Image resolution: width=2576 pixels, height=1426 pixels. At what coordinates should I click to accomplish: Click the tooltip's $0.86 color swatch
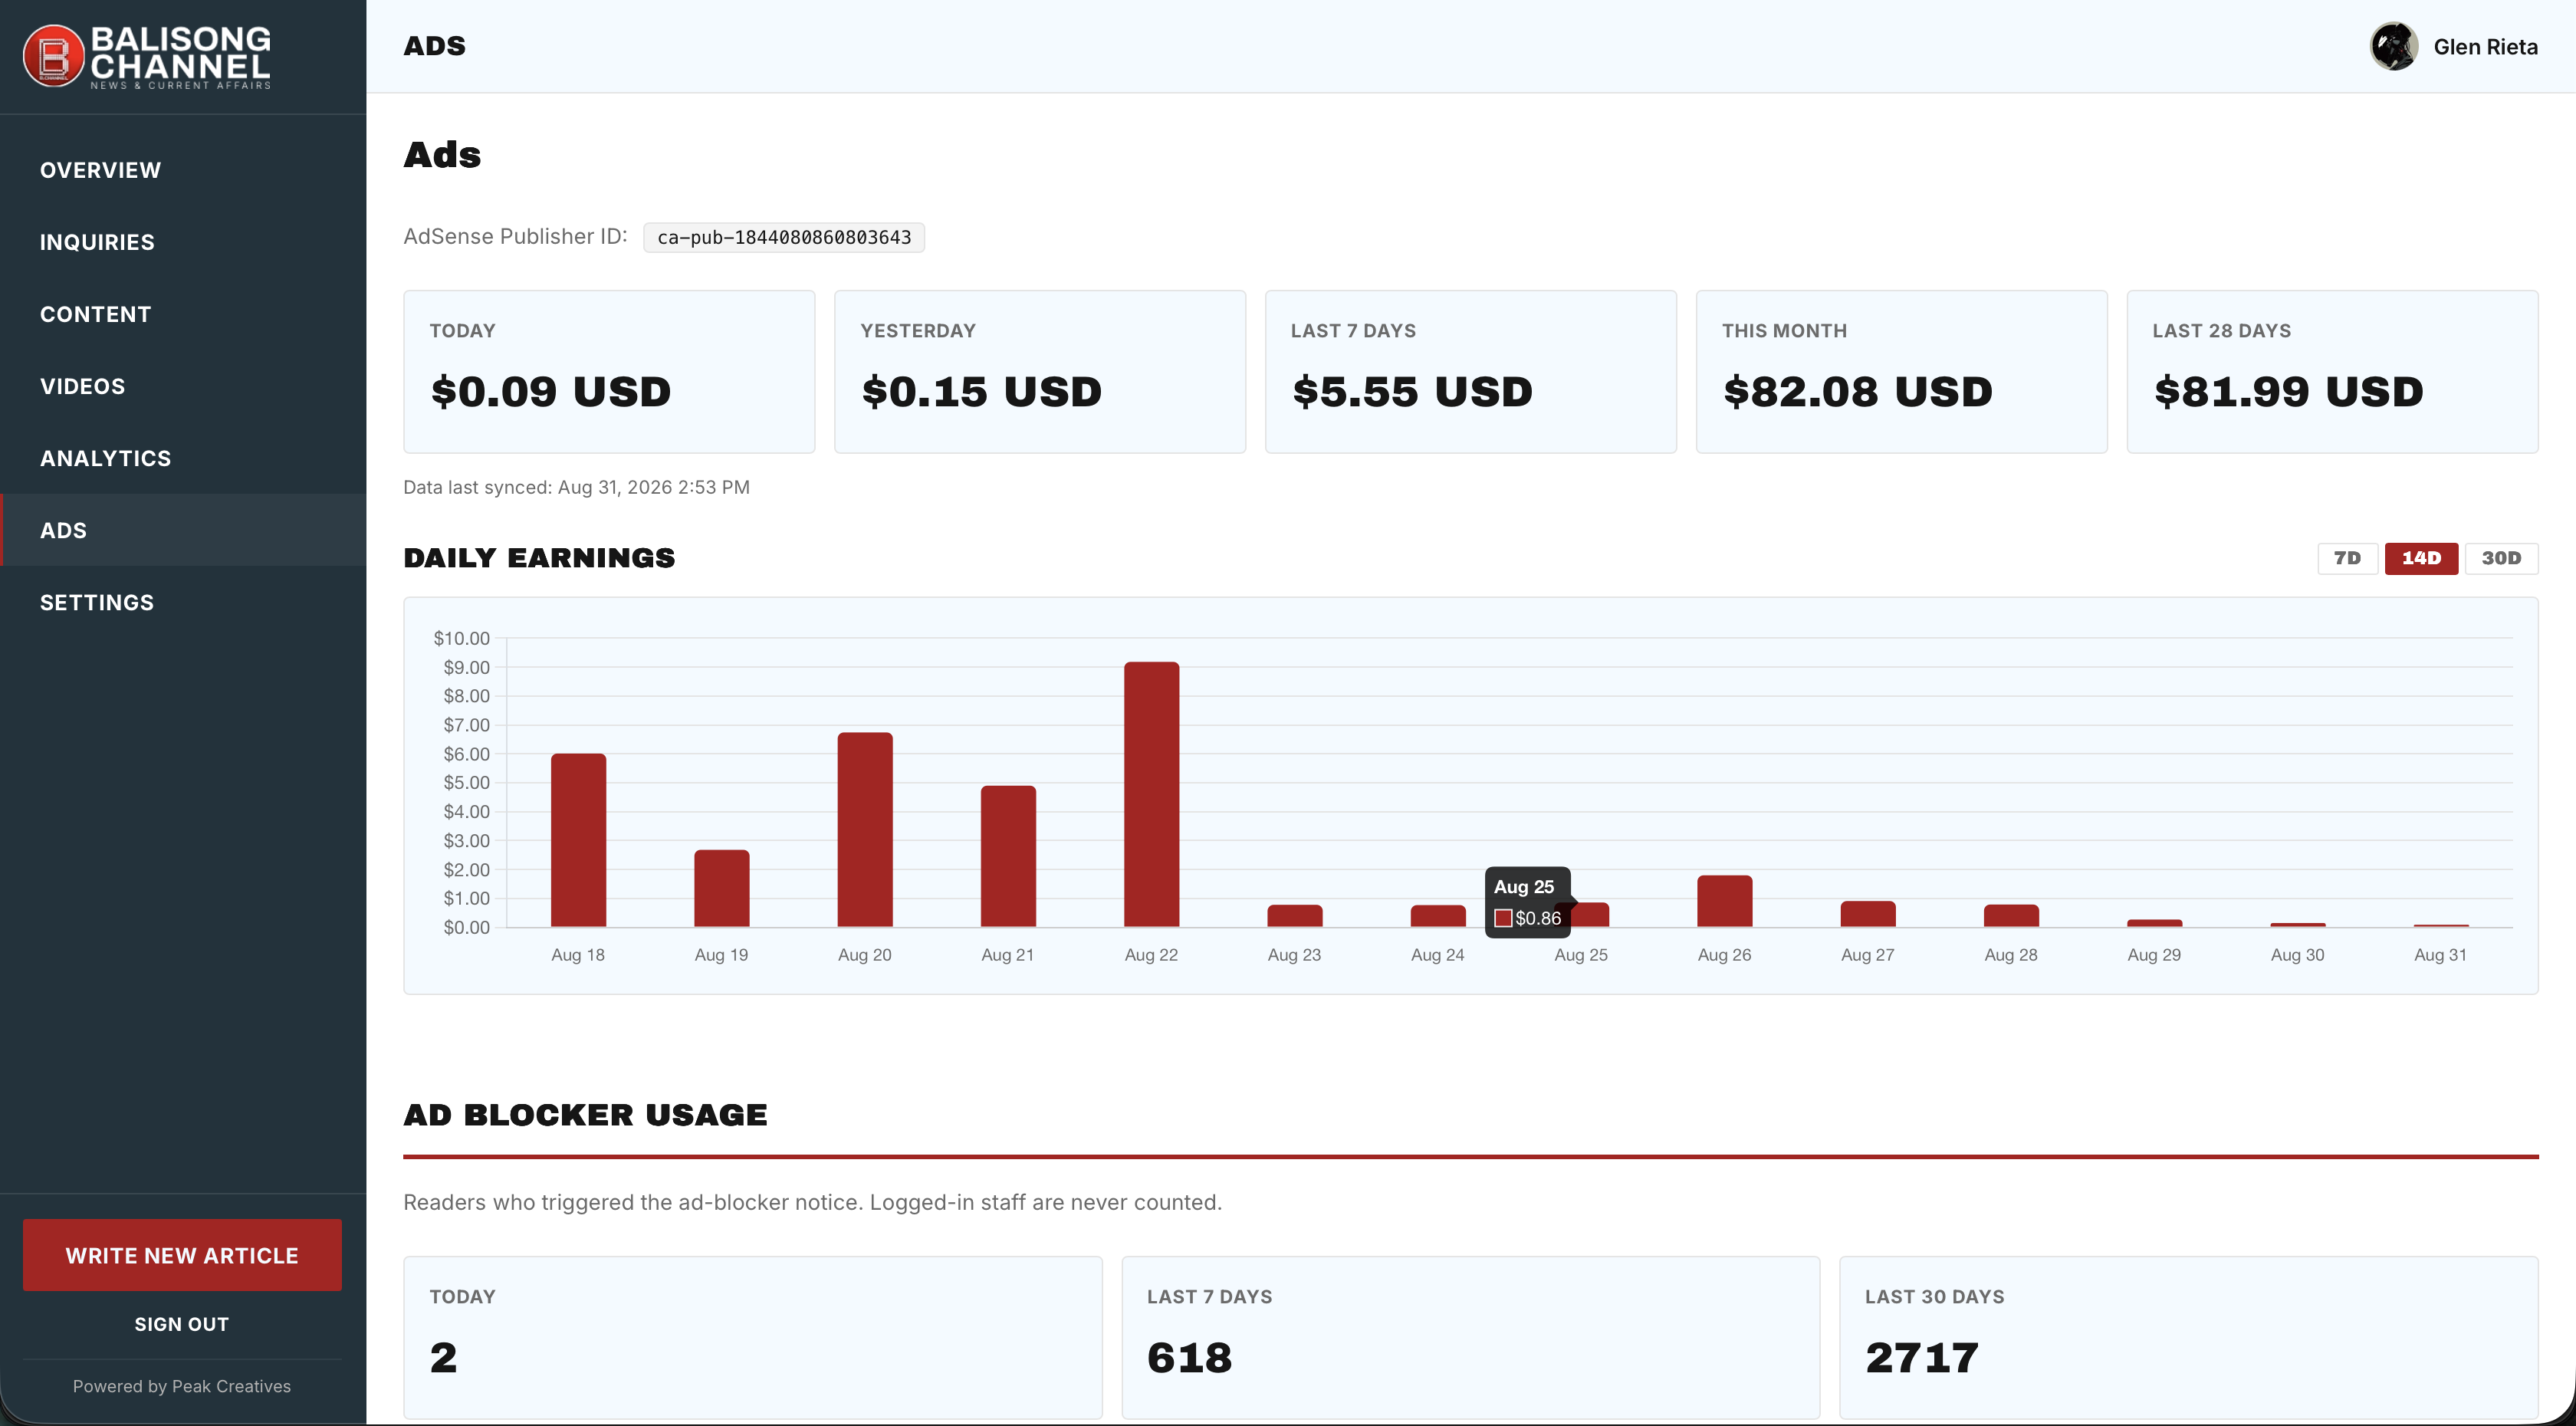click(1503, 918)
